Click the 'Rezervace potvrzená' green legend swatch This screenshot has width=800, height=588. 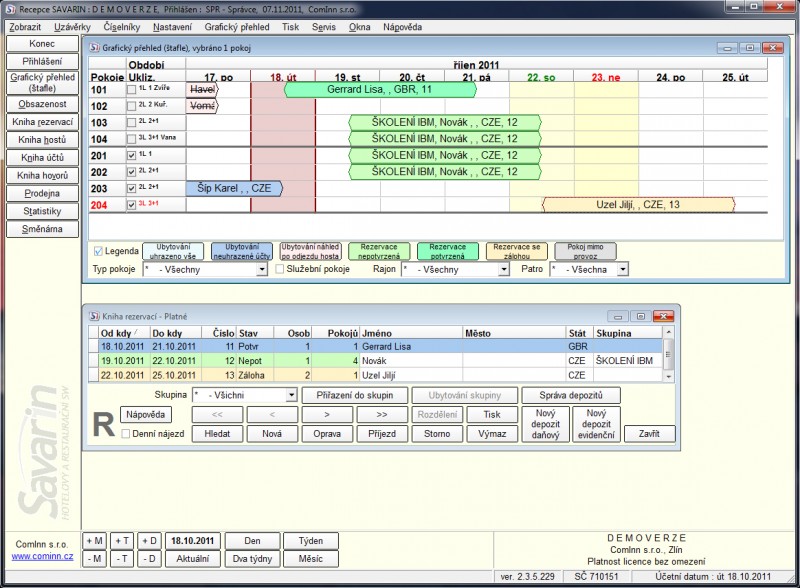[447, 250]
